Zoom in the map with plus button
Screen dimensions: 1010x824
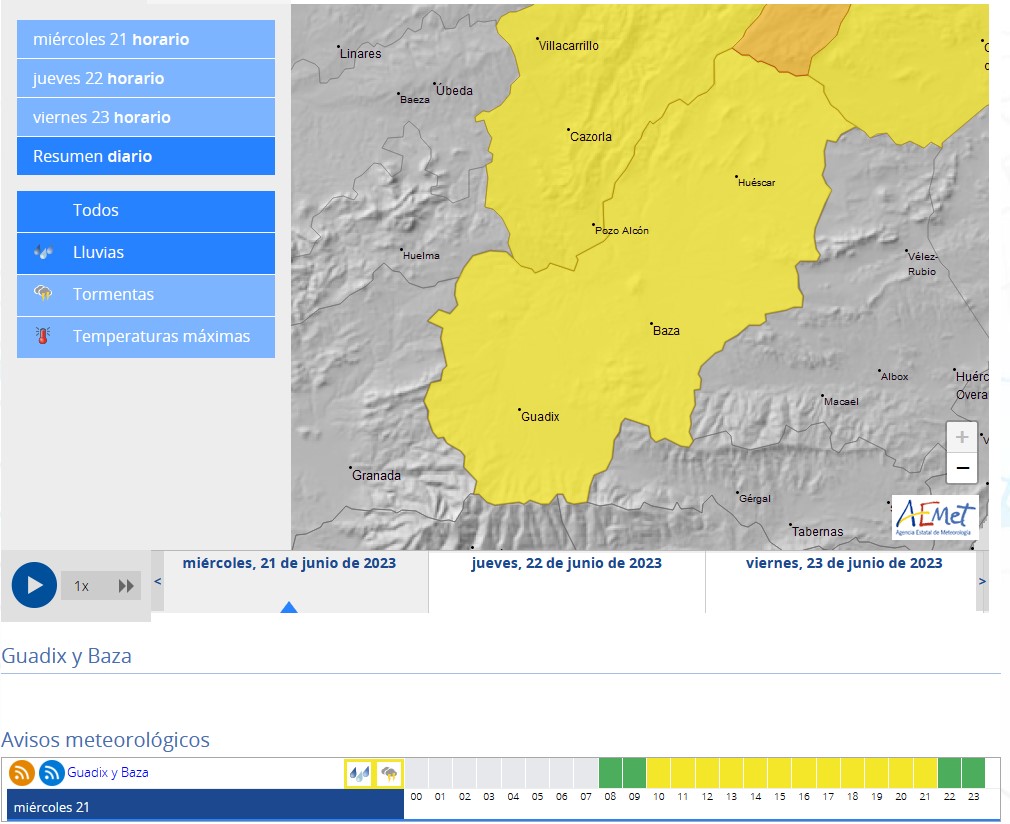click(961, 437)
